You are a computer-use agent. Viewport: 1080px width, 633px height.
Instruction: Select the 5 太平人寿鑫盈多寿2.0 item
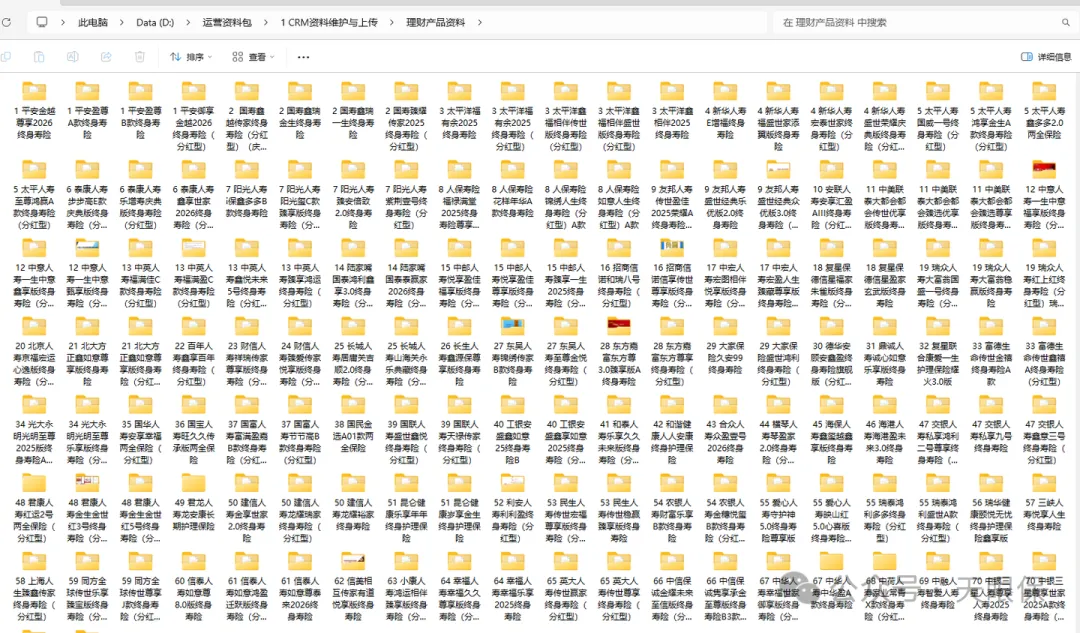1043,110
